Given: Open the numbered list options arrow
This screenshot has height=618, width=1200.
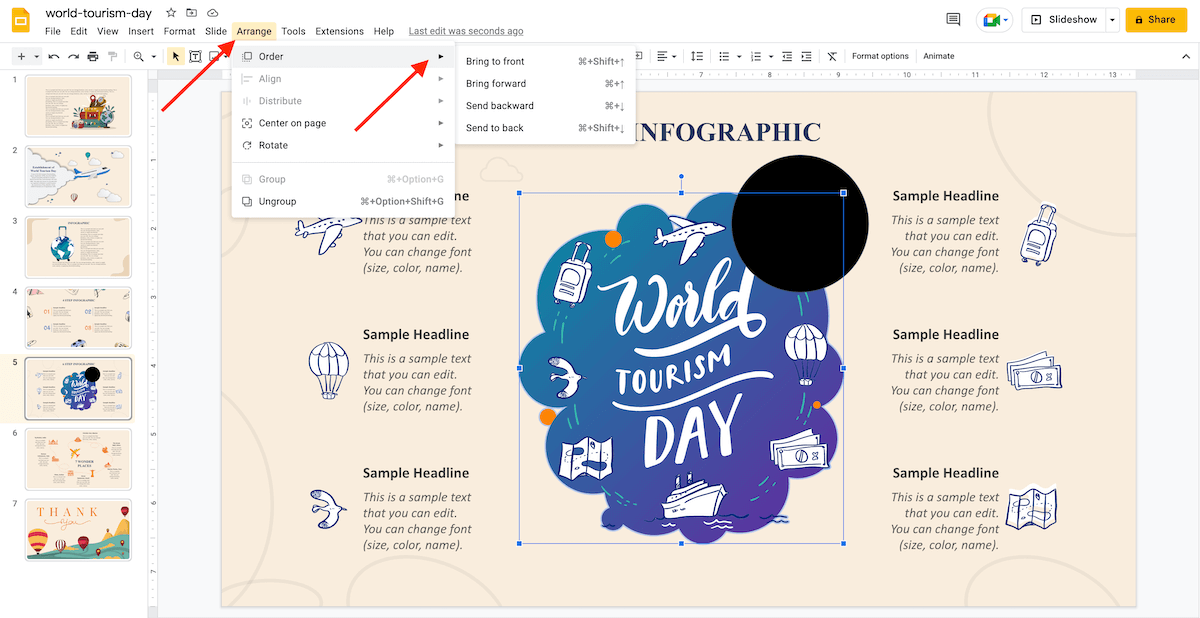Looking at the screenshot, I should [x=769, y=57].
